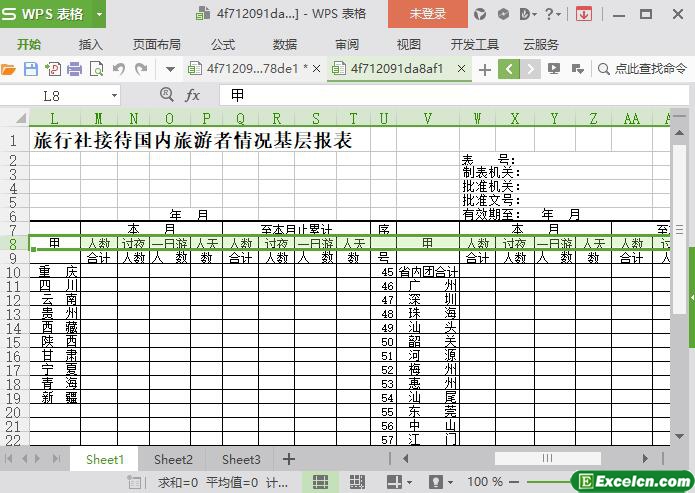
Task: Open the 插入 ribbon tab
Action: [x=90, y=44]
